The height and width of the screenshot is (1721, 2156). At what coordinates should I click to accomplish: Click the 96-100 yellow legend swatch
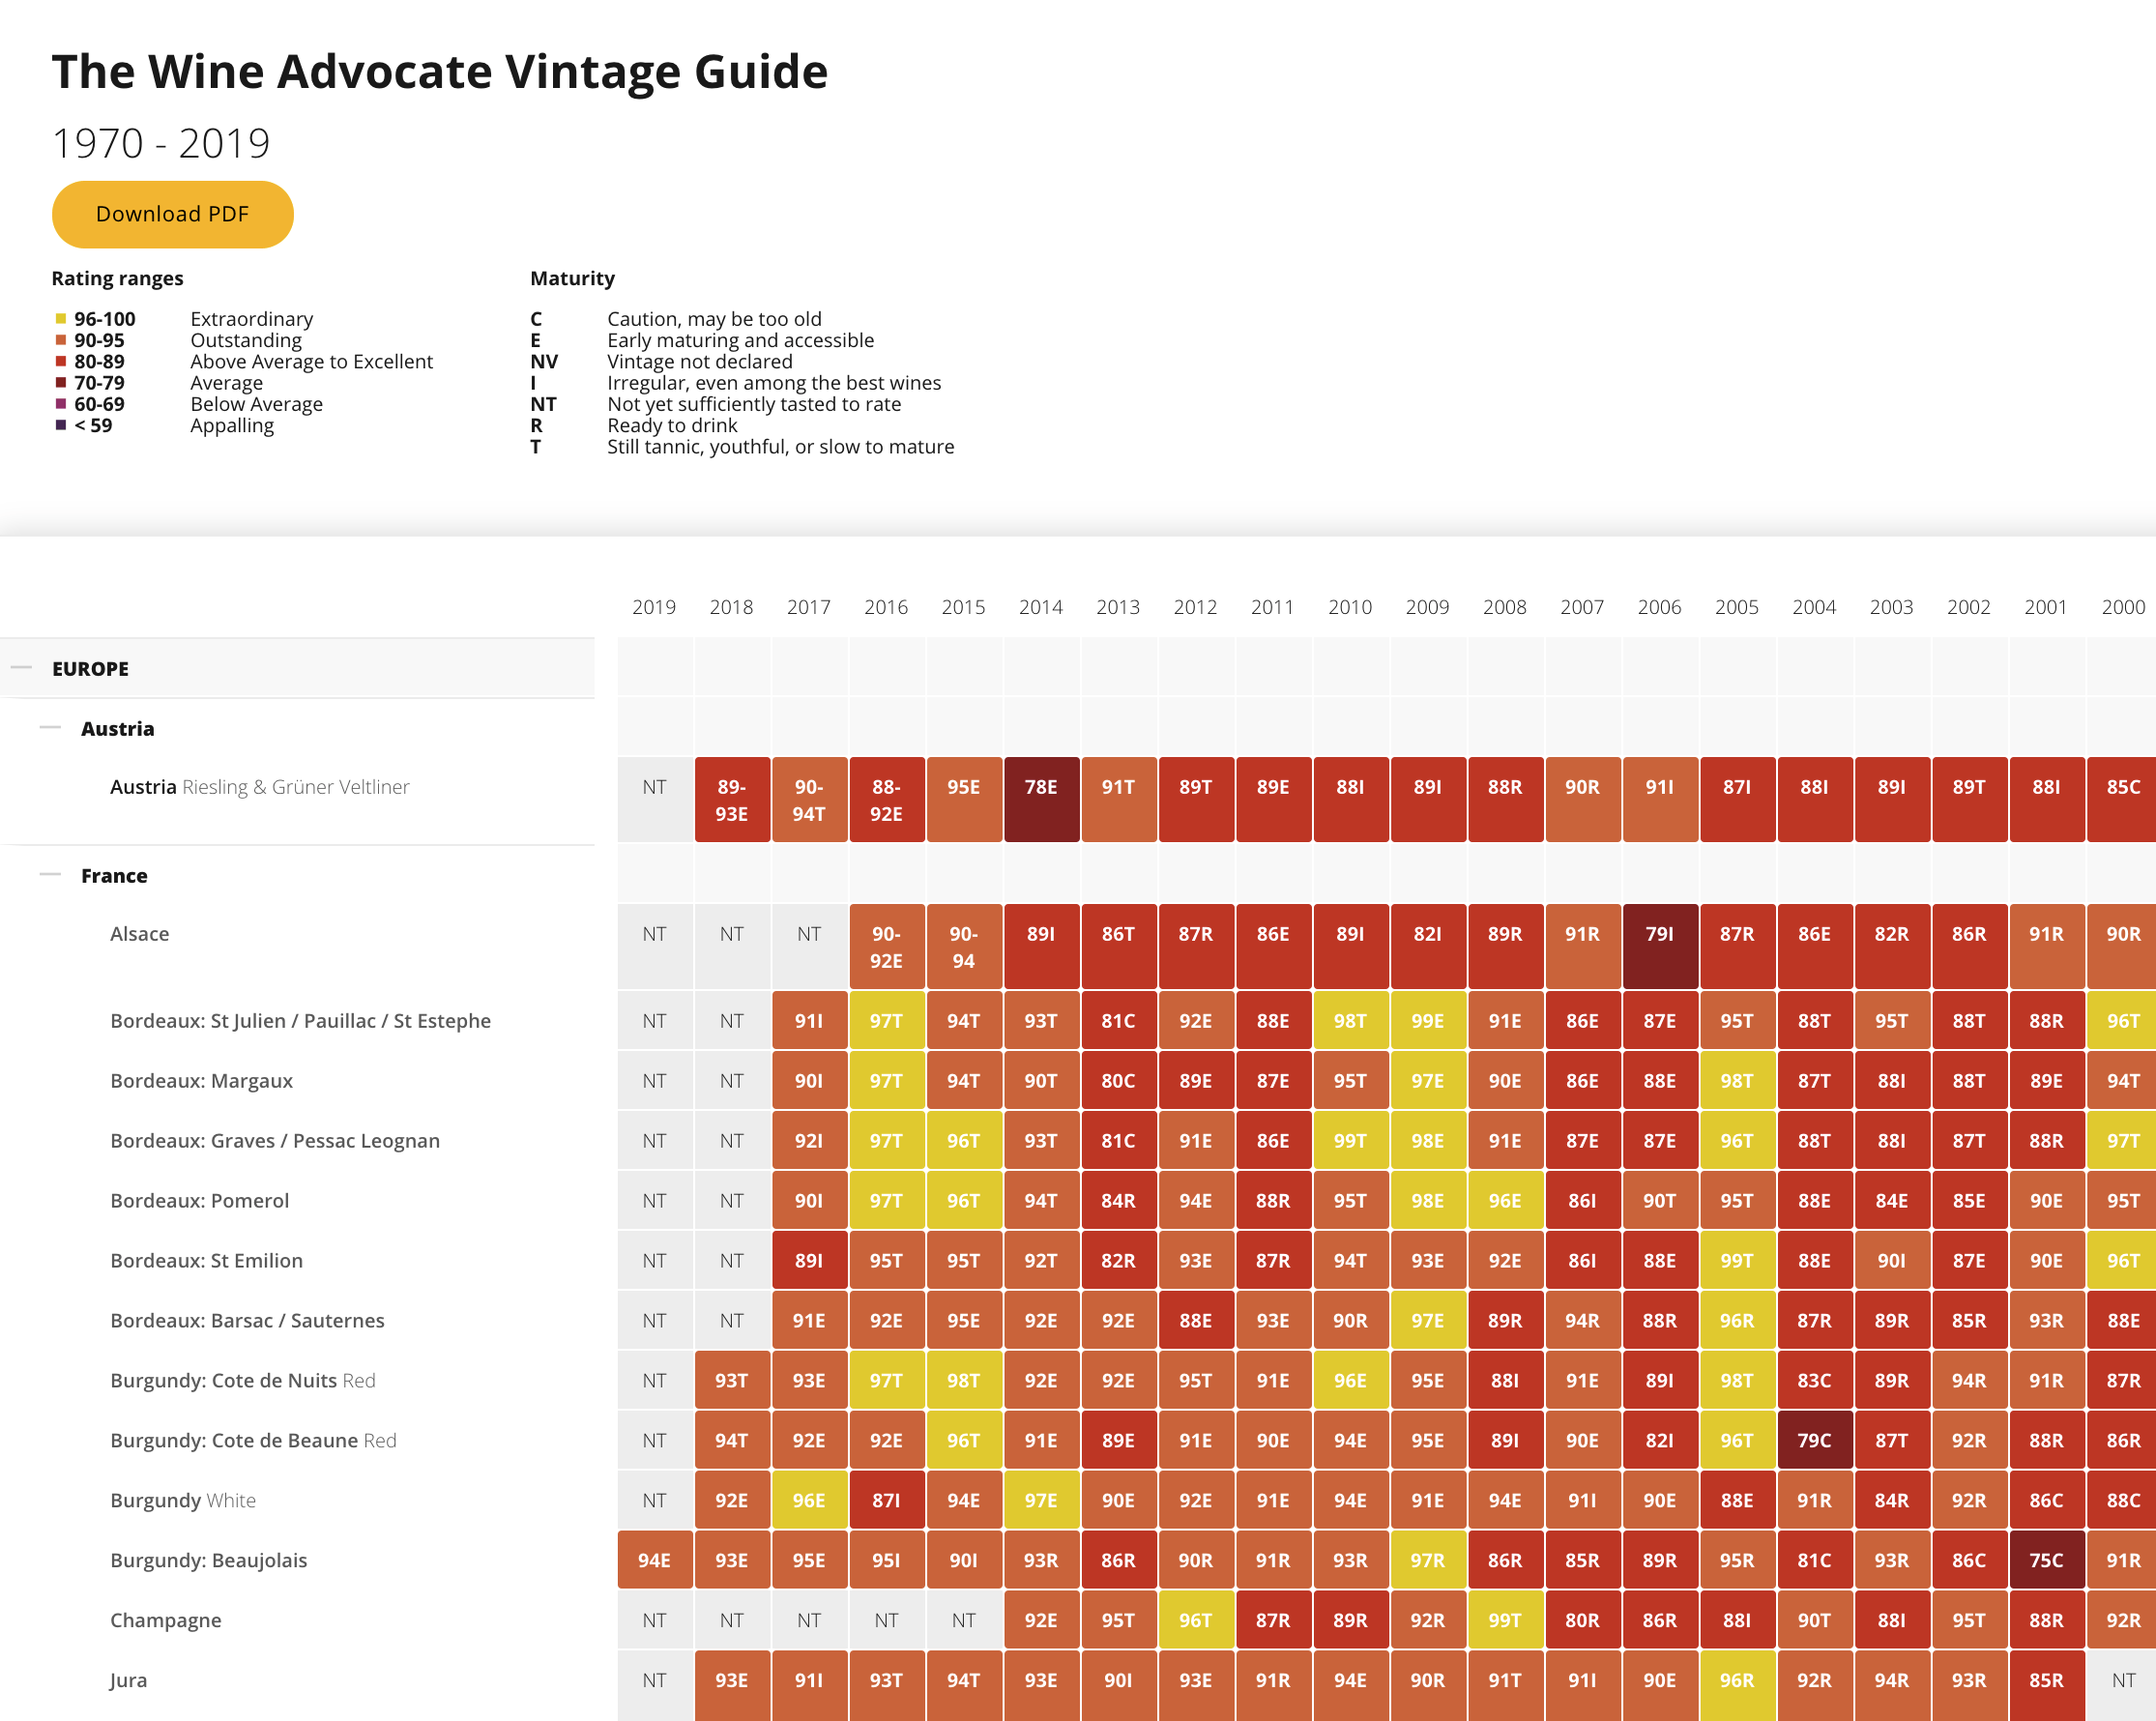[x=61, y=319]
